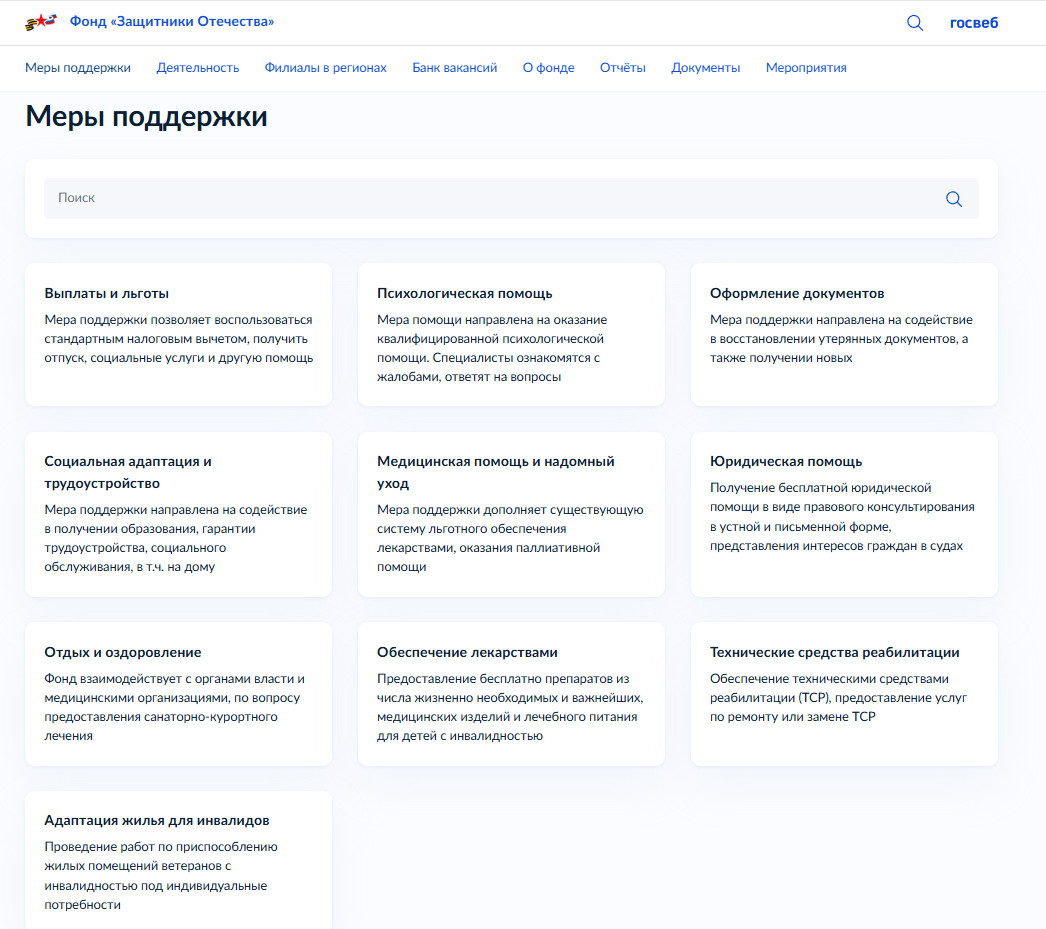This screenshot has height=929, width=1046.
Task: Open the госвеб logo link
Action: pyautogui.click(x=974, y=23)
